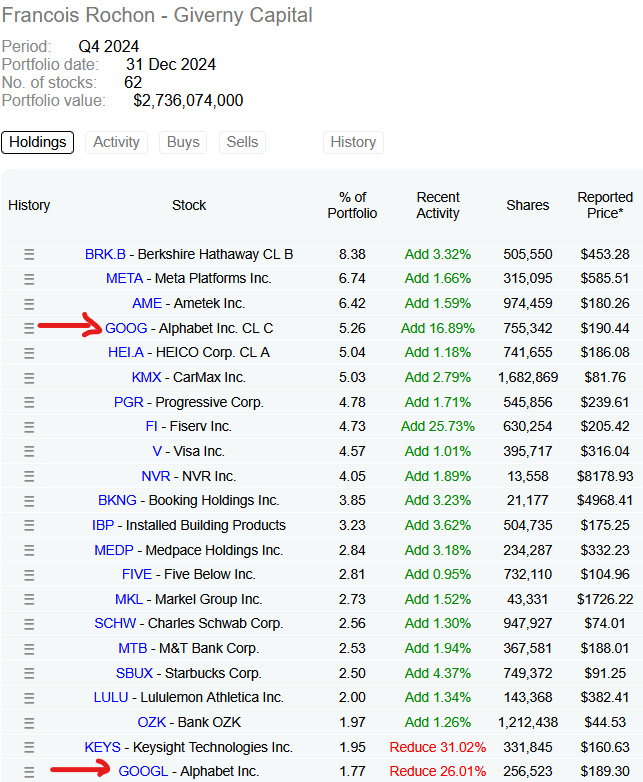
Task: Open history icon for Visa row
Action: point(29,451)
